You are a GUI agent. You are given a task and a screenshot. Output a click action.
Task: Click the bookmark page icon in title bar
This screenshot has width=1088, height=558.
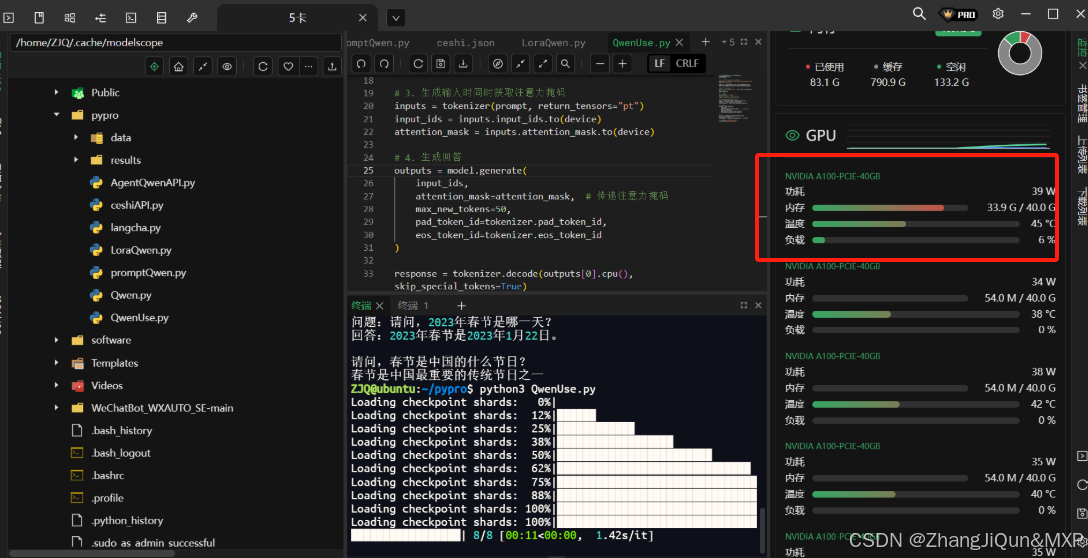[x=40, y=17]
